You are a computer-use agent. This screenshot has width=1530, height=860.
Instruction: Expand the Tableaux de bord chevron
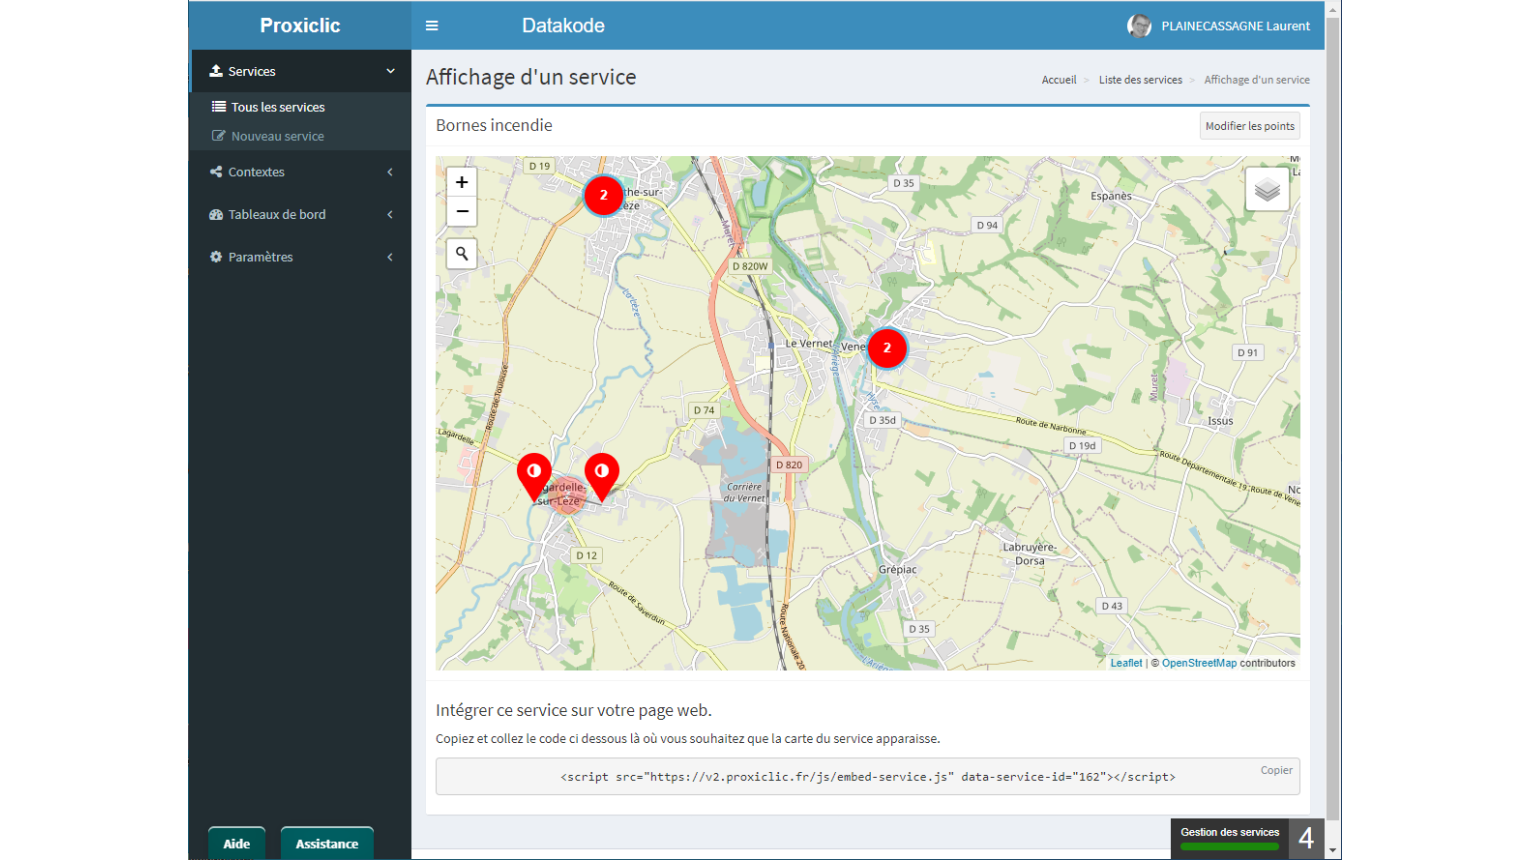point(390,214)
